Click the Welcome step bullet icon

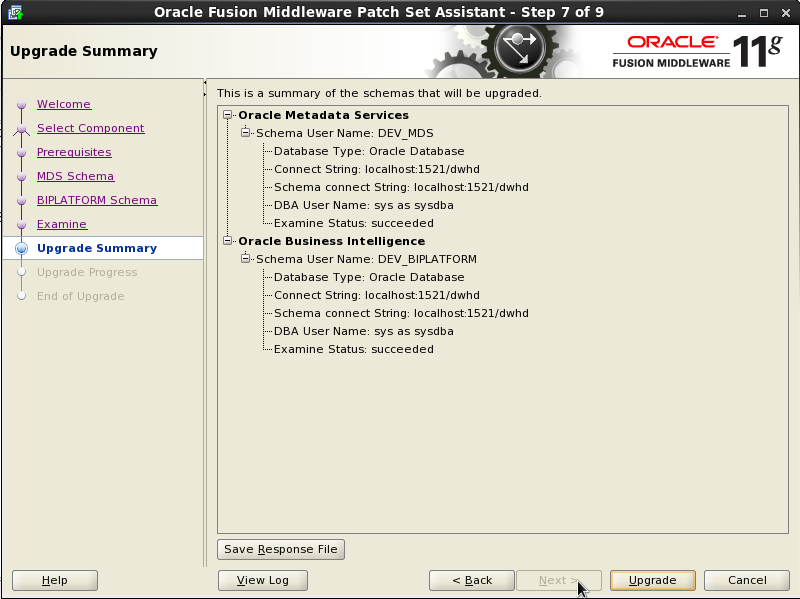point(21,105)
